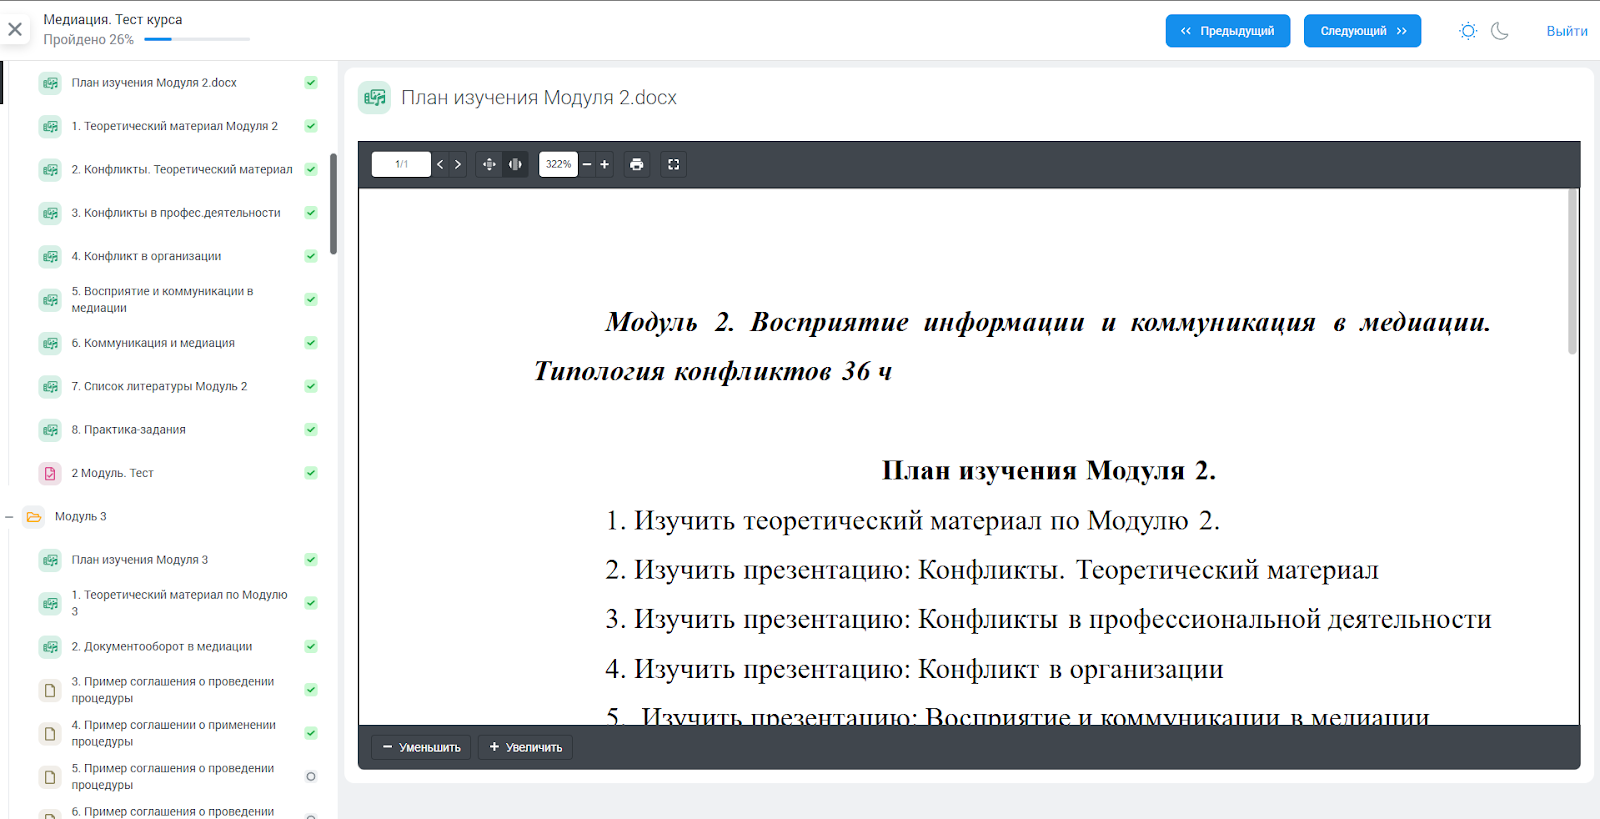Click the icon for '6. Коммуникация и медиация'

pos(50,343)
